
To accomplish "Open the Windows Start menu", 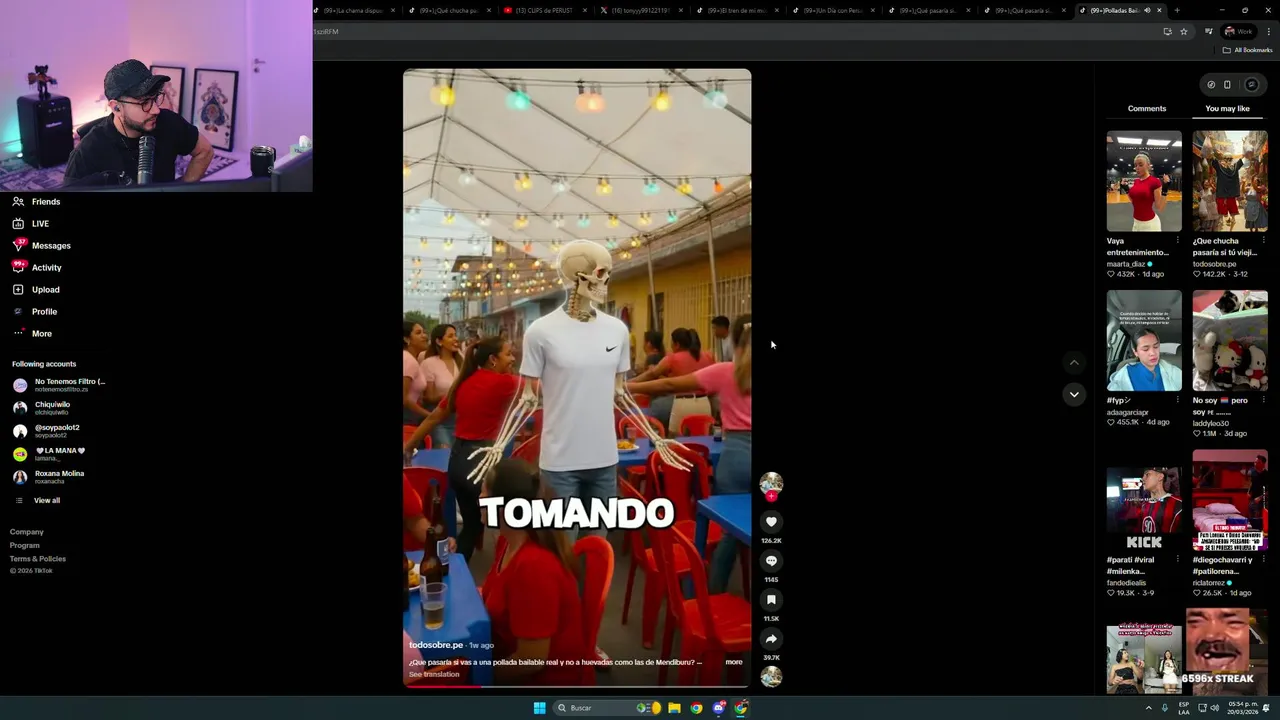I will [539, 708].
